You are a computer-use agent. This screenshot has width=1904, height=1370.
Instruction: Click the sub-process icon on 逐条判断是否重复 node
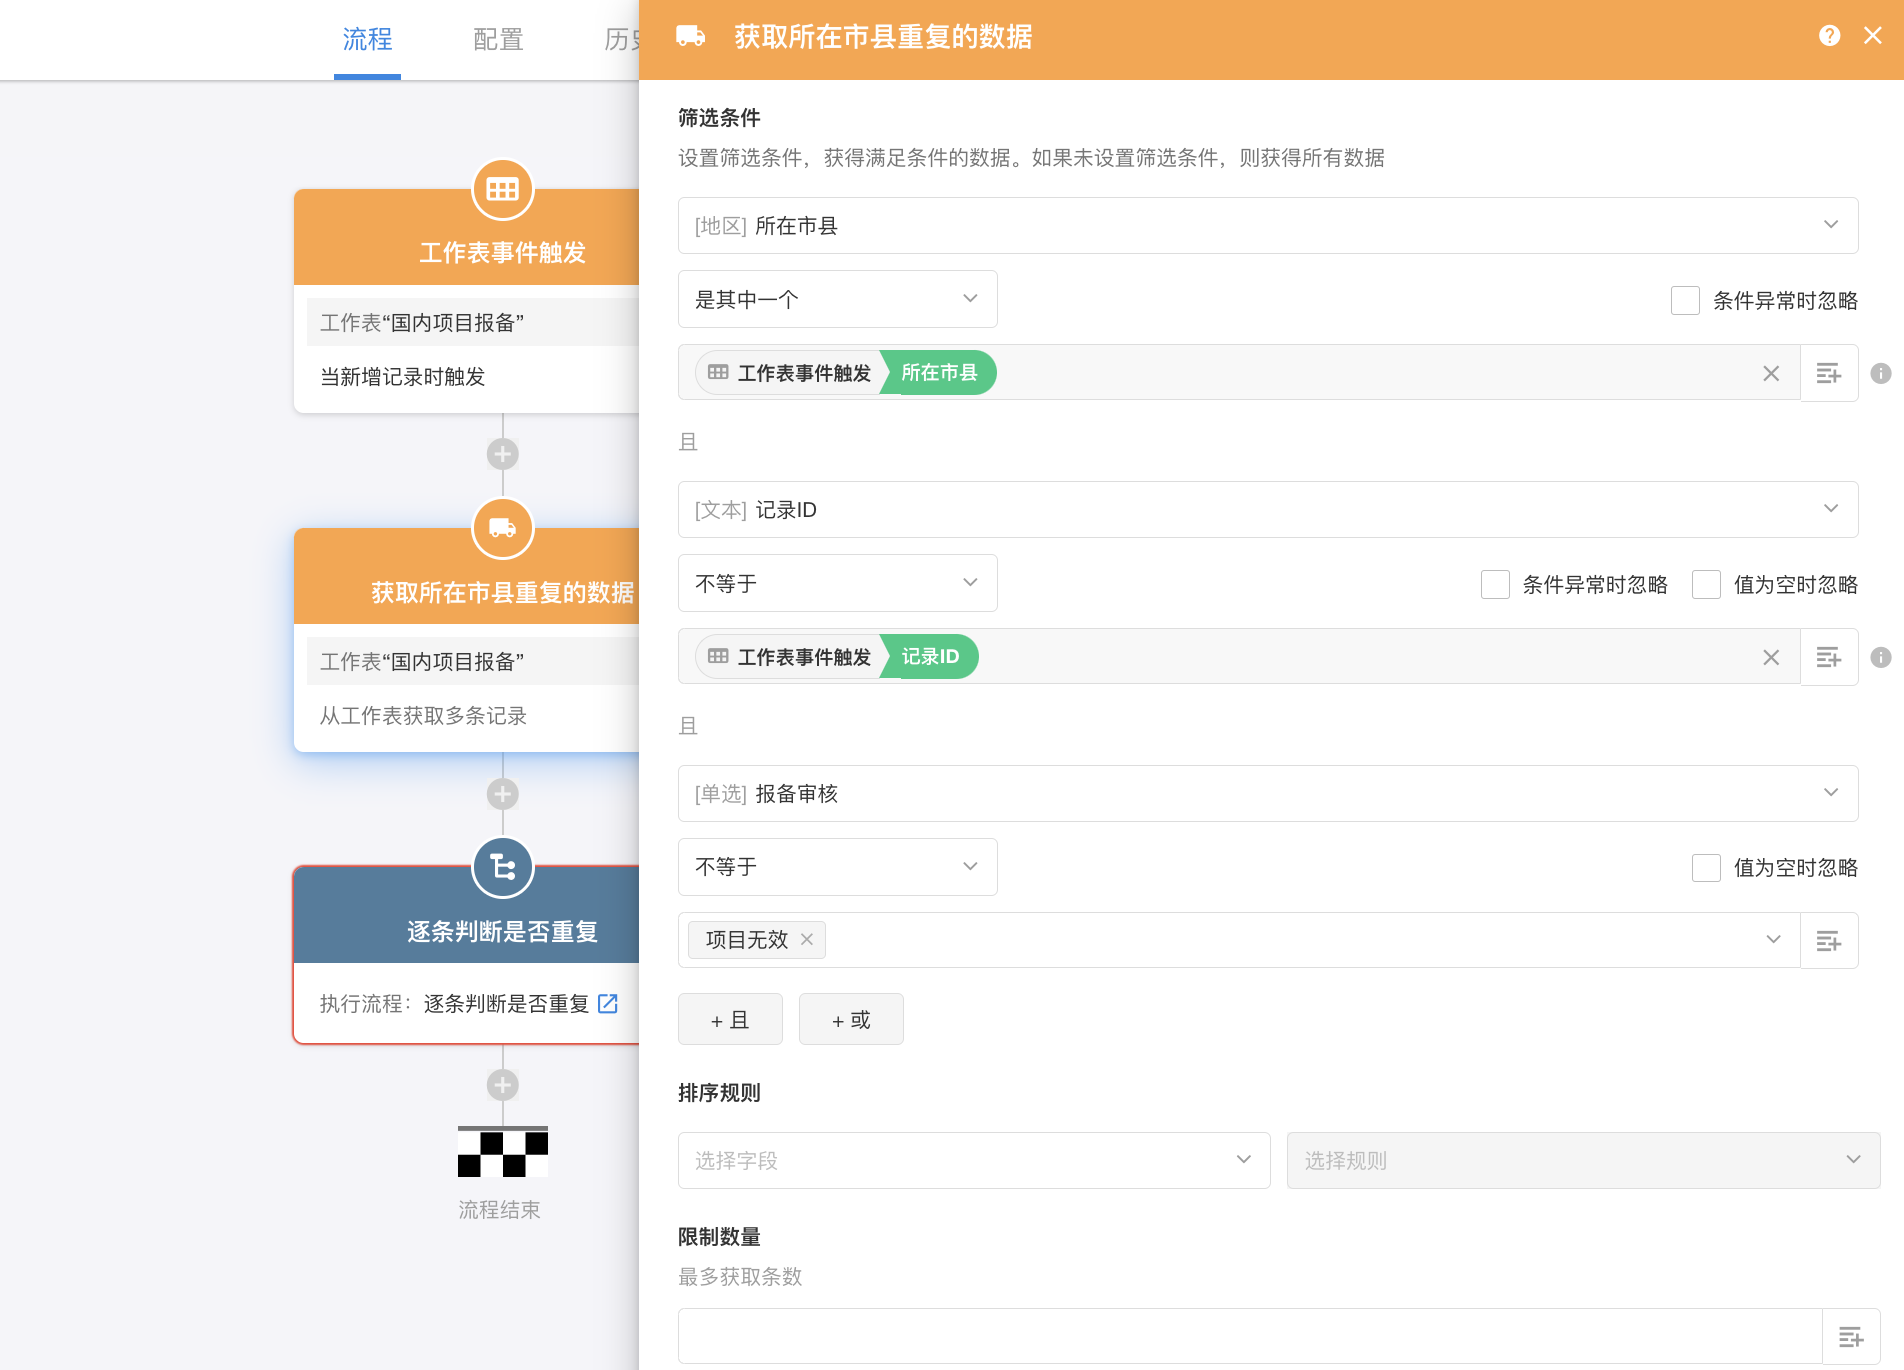coord(502,867)
